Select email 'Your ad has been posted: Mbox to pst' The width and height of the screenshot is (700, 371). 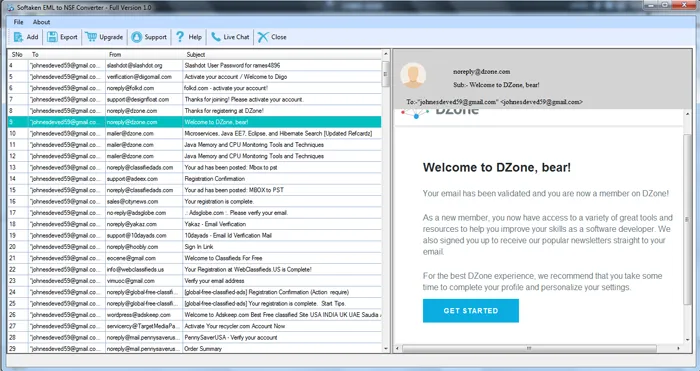195,167
